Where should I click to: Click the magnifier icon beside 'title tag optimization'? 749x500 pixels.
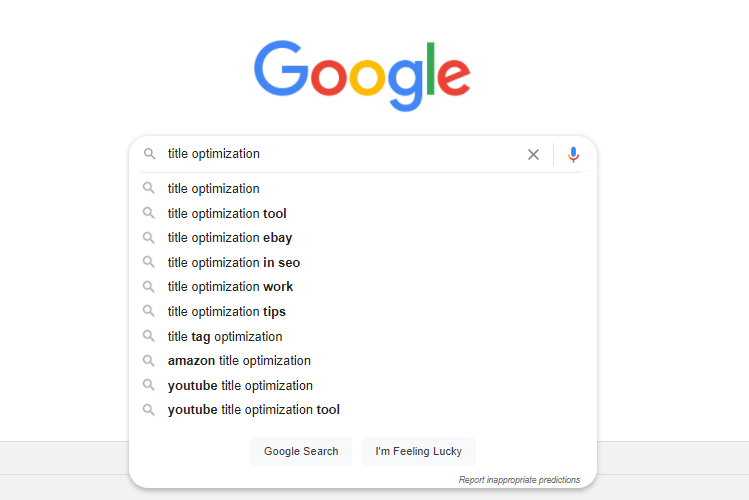[x=149, y=336]
